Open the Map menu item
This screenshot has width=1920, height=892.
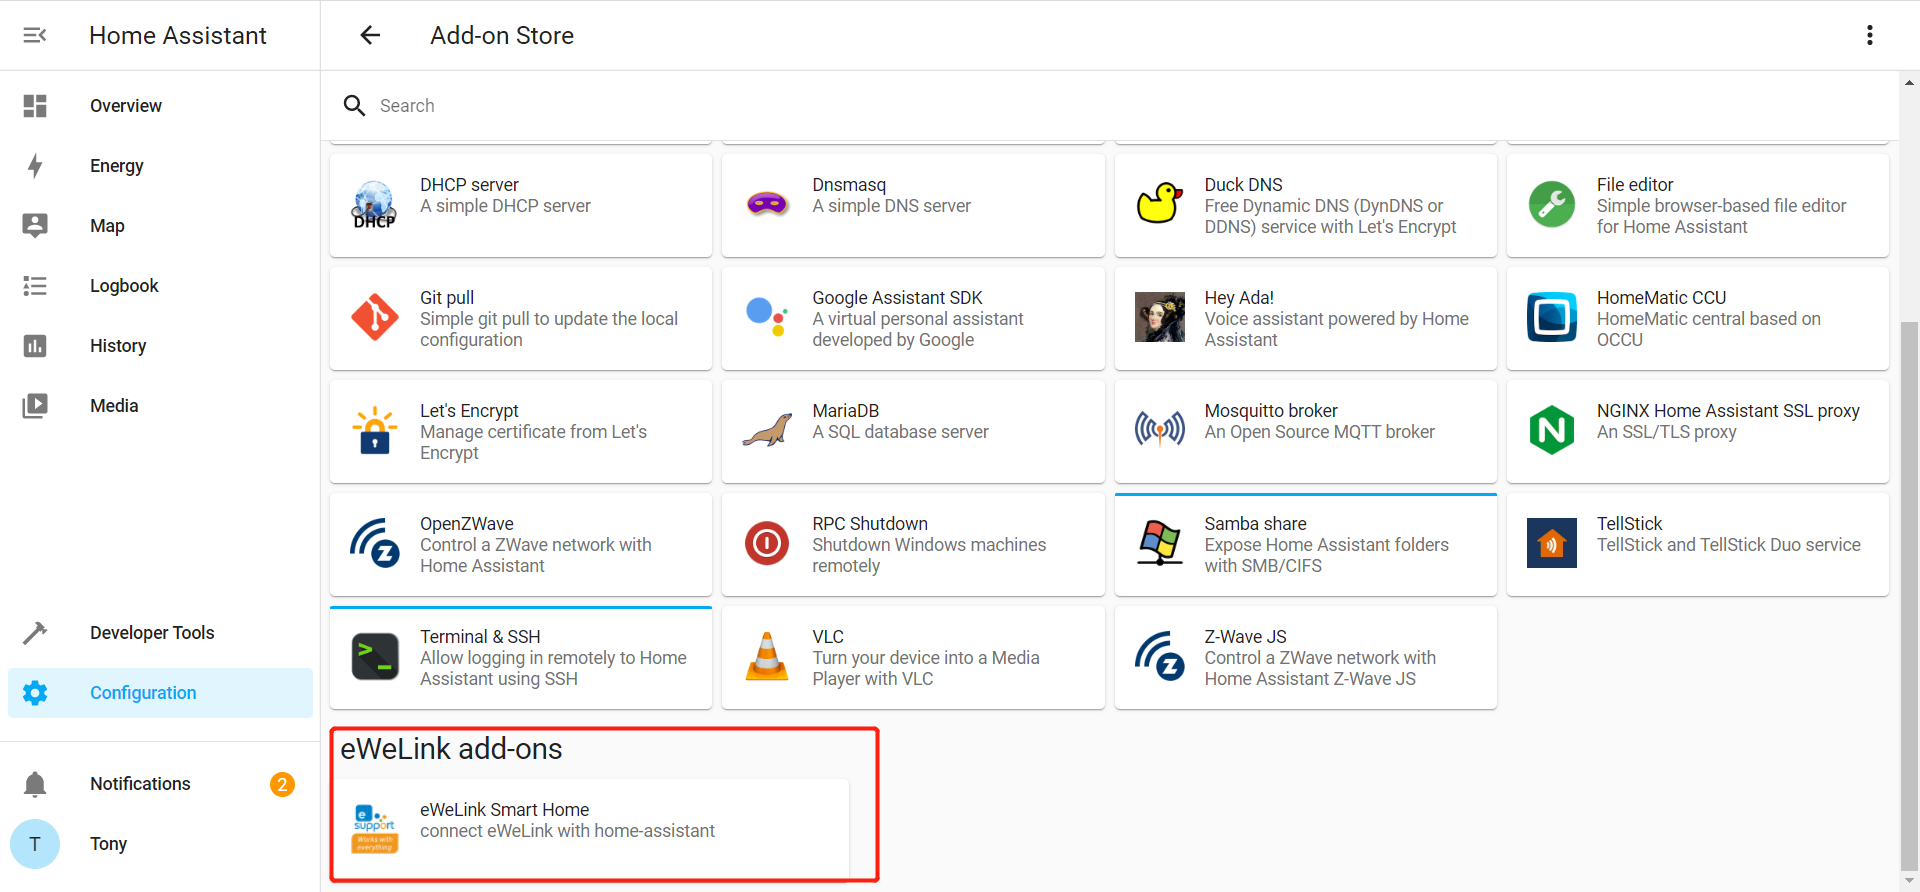(x=160, y=226)
